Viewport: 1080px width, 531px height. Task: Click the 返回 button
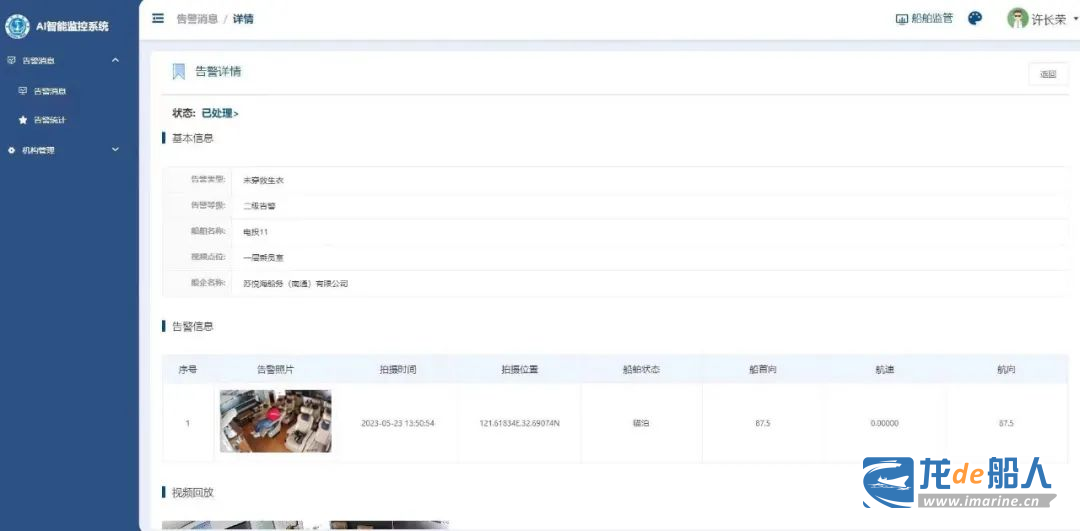pyautogui.click(x=1048, y=74)
